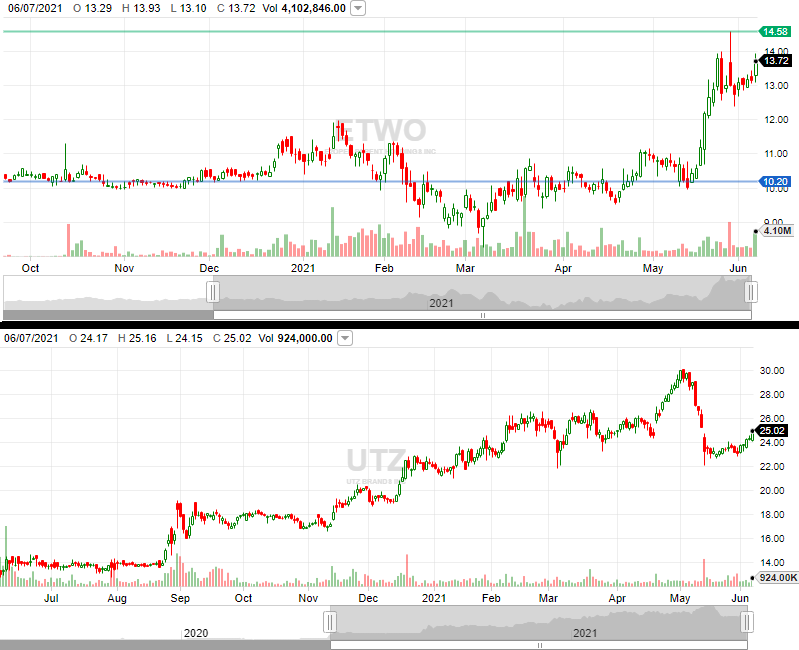Image resolution: width=799 pixels, height=650 pixels.
Task: Click the Sep axis label on UTZ chart
Action: [x=180, y=598]
